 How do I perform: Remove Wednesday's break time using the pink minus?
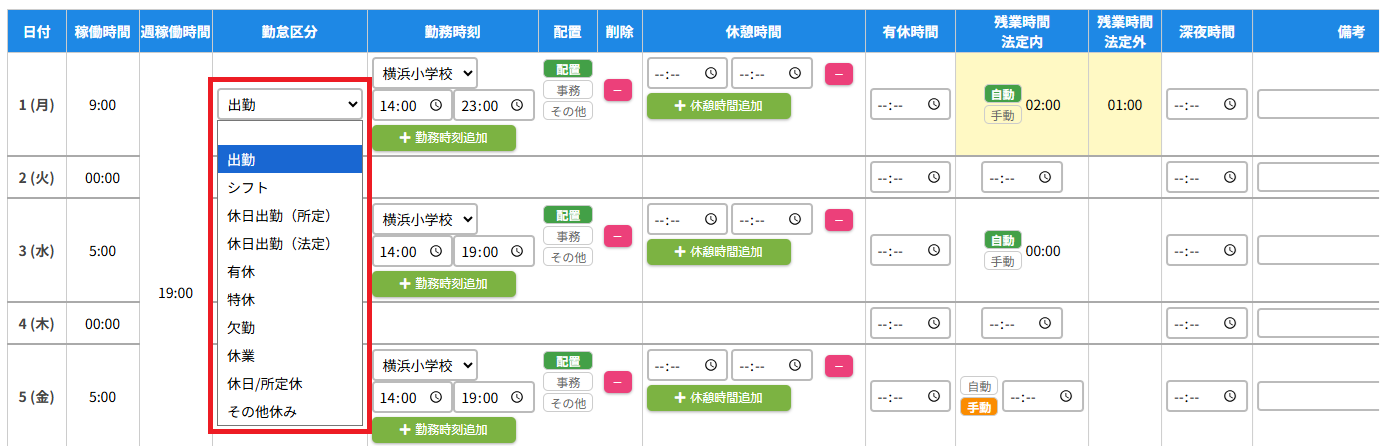pos(838,220)
